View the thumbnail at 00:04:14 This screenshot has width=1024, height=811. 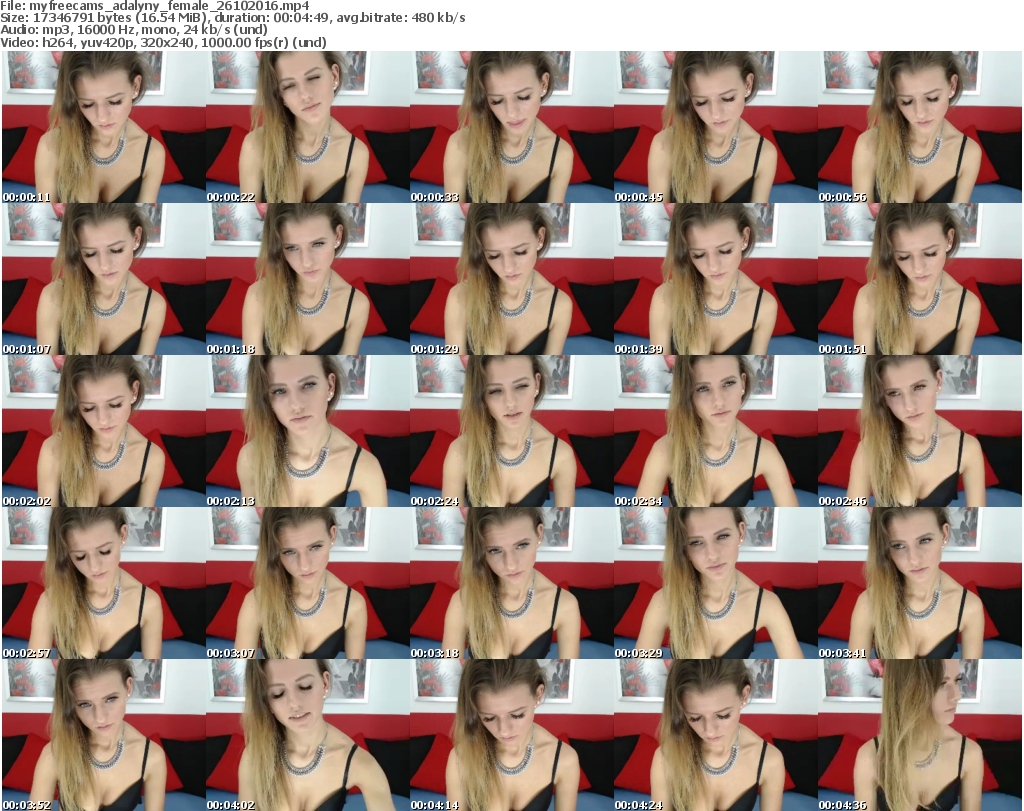[x=511, y=735]
